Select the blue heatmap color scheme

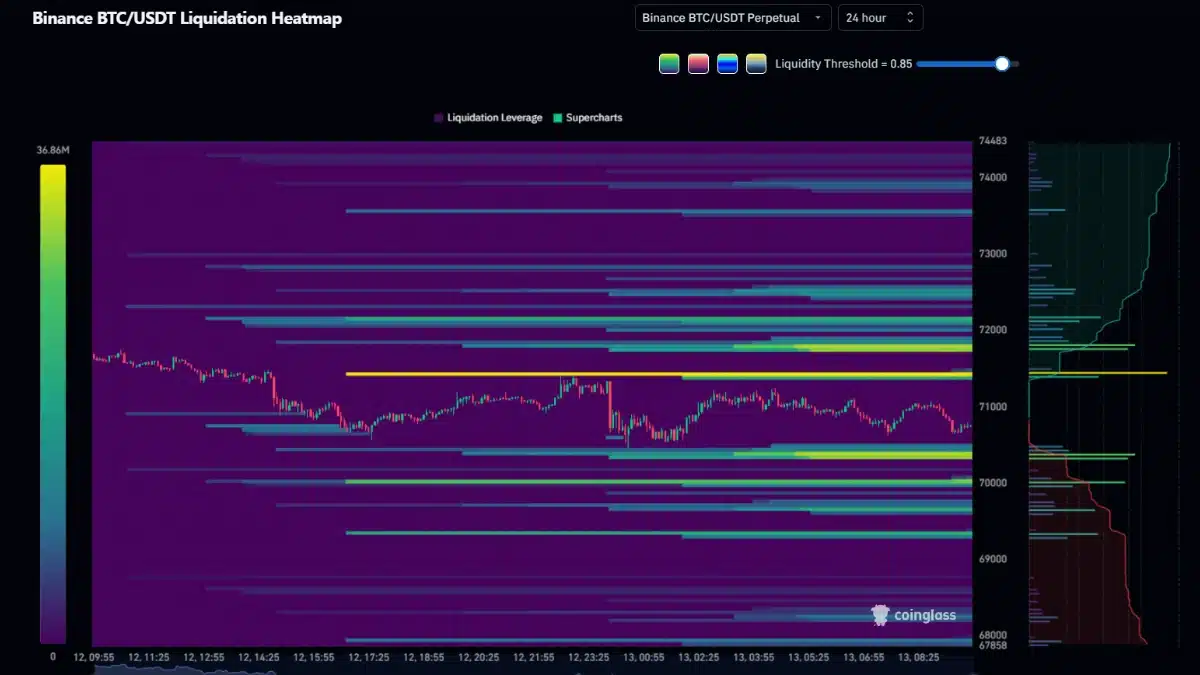(727, 63)
